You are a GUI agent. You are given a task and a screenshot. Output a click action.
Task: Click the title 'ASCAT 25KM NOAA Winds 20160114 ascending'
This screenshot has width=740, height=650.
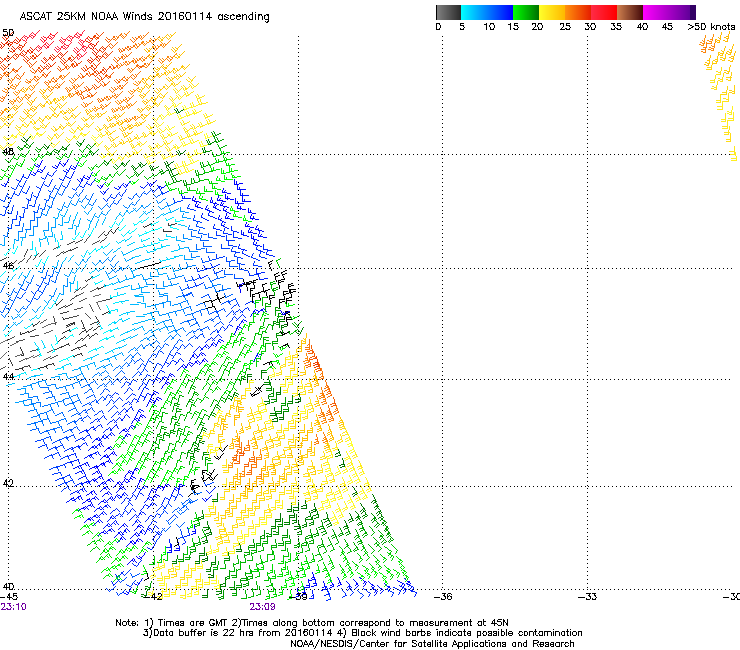[144, 17]
